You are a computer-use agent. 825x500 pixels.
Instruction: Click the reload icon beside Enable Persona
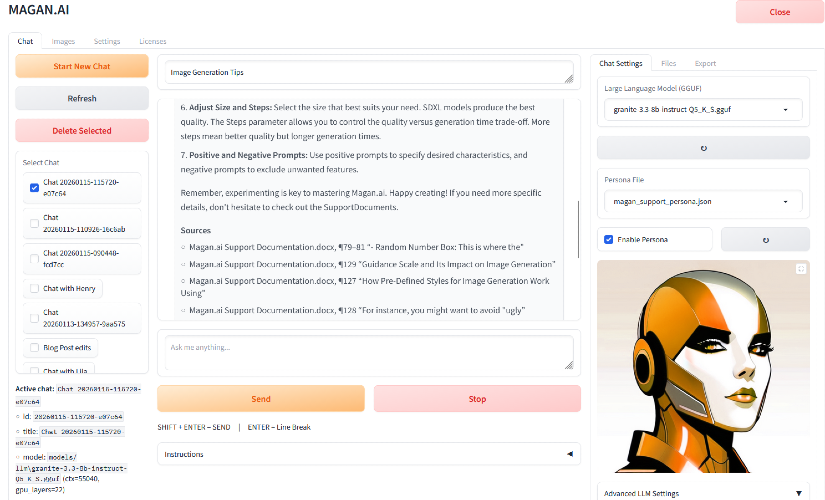tap(766, 240)
